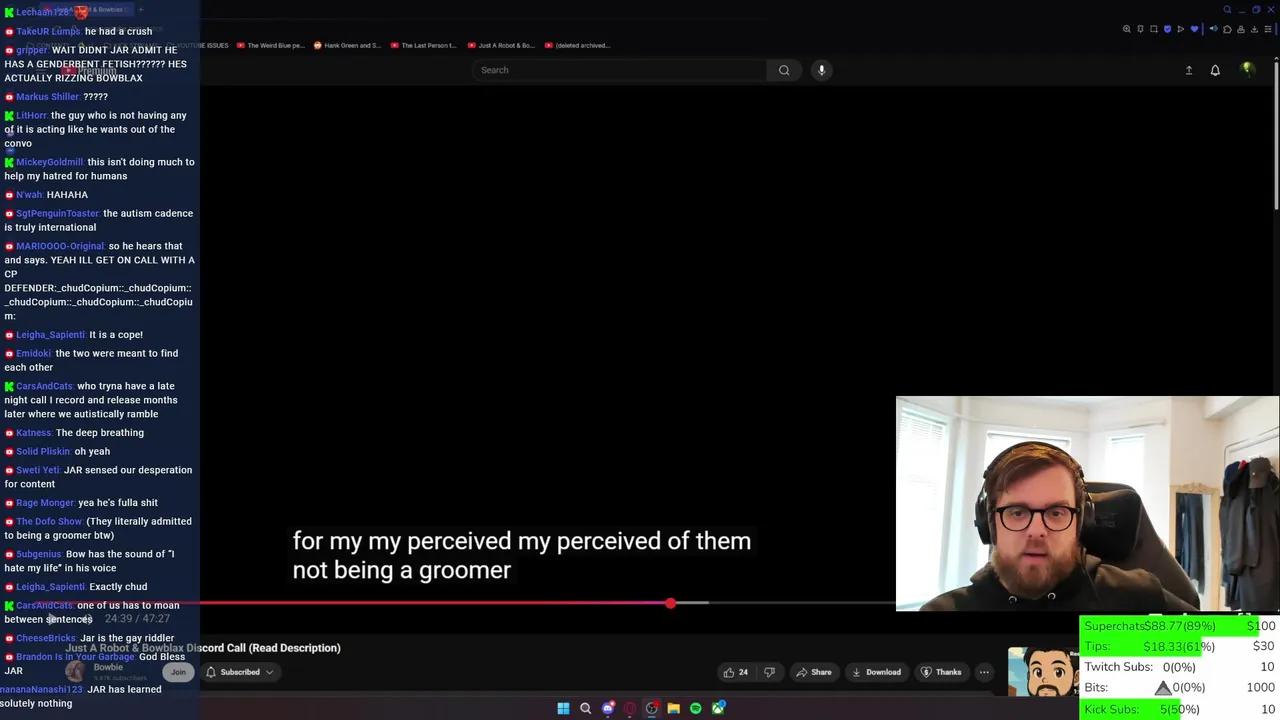Screen dimensions: 1280x720
Task: Open the video more actions ellipsis
Action: pyautogui.click(x=984, y=672)
